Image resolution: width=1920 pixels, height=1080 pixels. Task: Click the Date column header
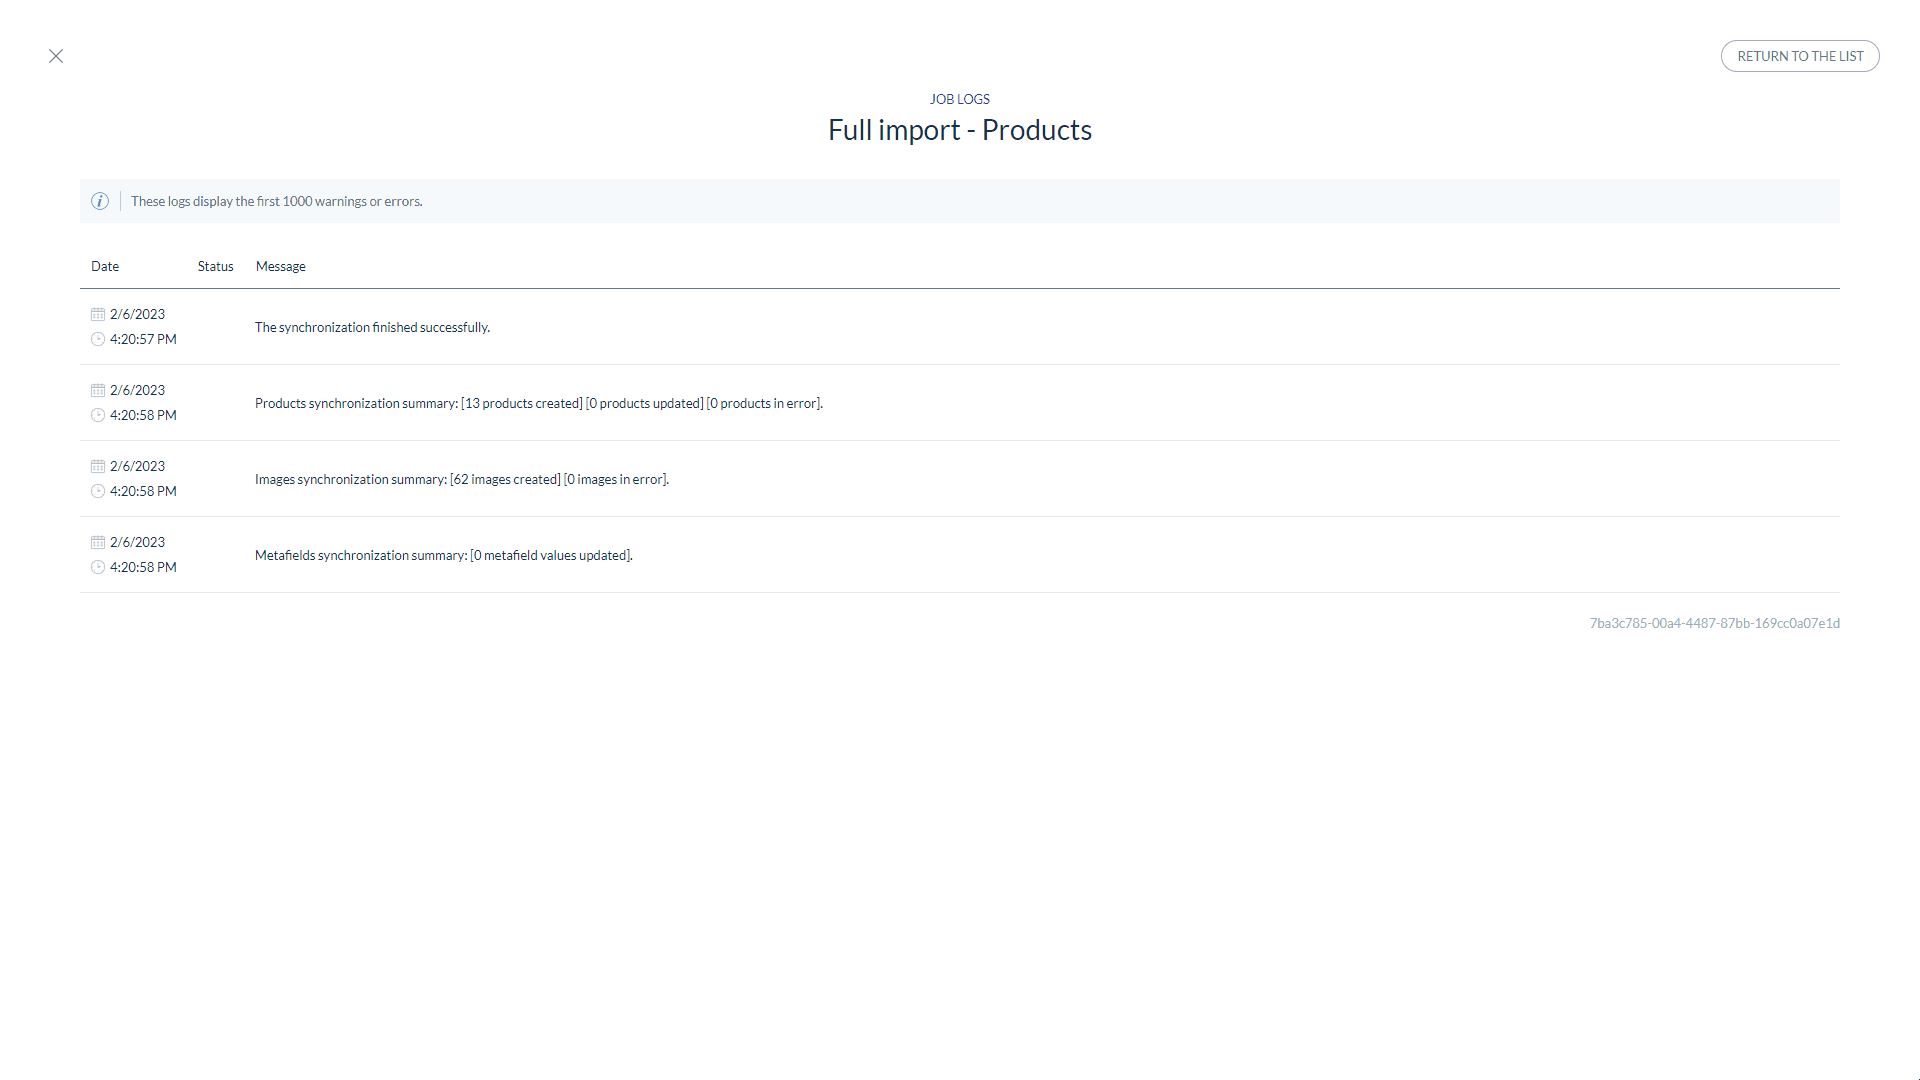[105, 266]
